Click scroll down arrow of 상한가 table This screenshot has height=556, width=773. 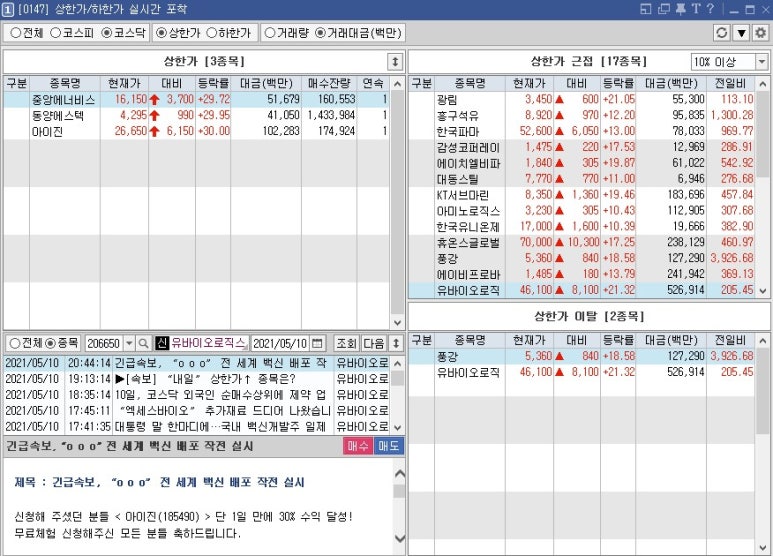pyautogui.click(x=397, y=323)
